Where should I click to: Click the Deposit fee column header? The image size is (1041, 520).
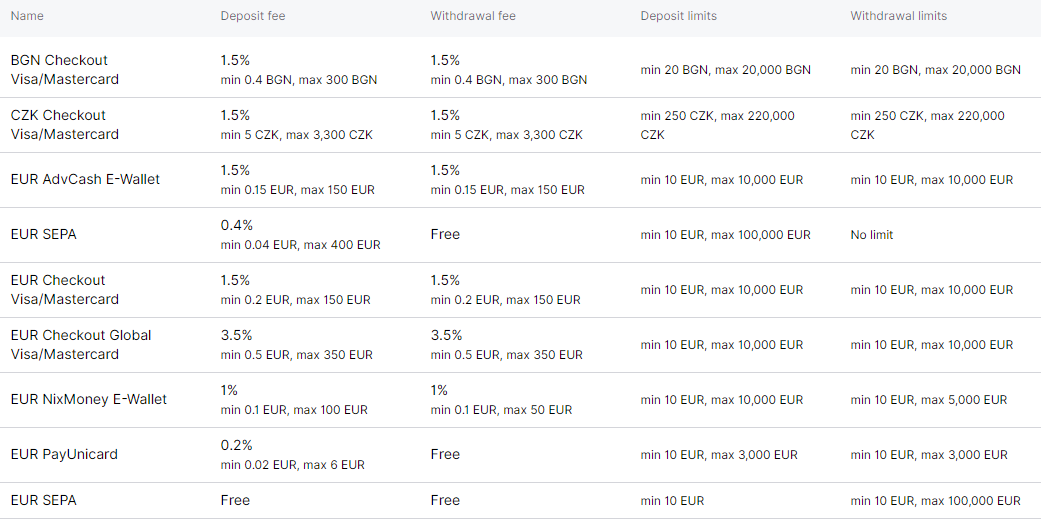(253, 16)
